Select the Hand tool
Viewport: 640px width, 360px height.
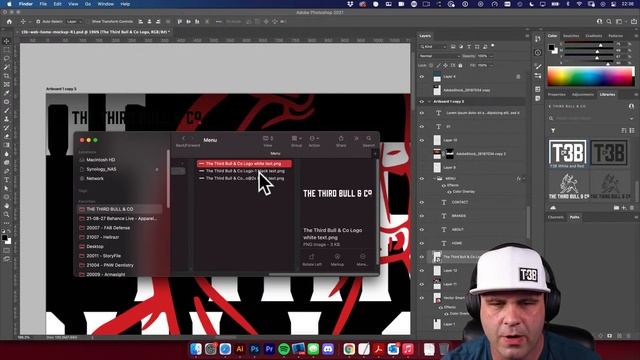point(7,206)
